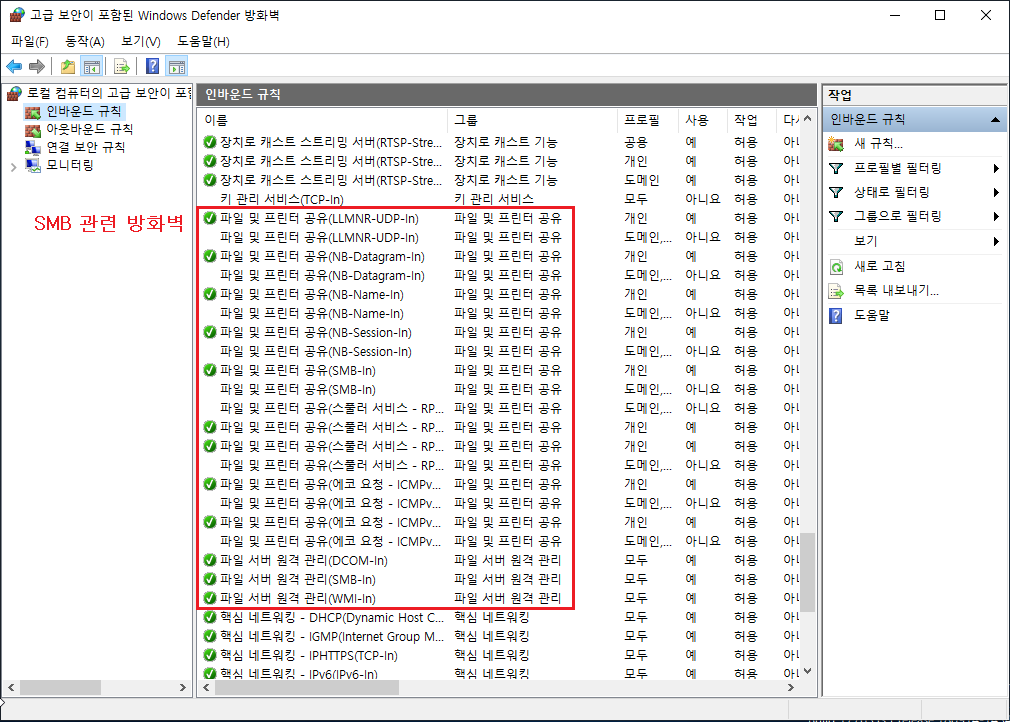This screenshot has width=1010, height=722.
Task: Expand the 모니터링 tree node arrow
Action: pyautogui.click(x=14, y=167)
